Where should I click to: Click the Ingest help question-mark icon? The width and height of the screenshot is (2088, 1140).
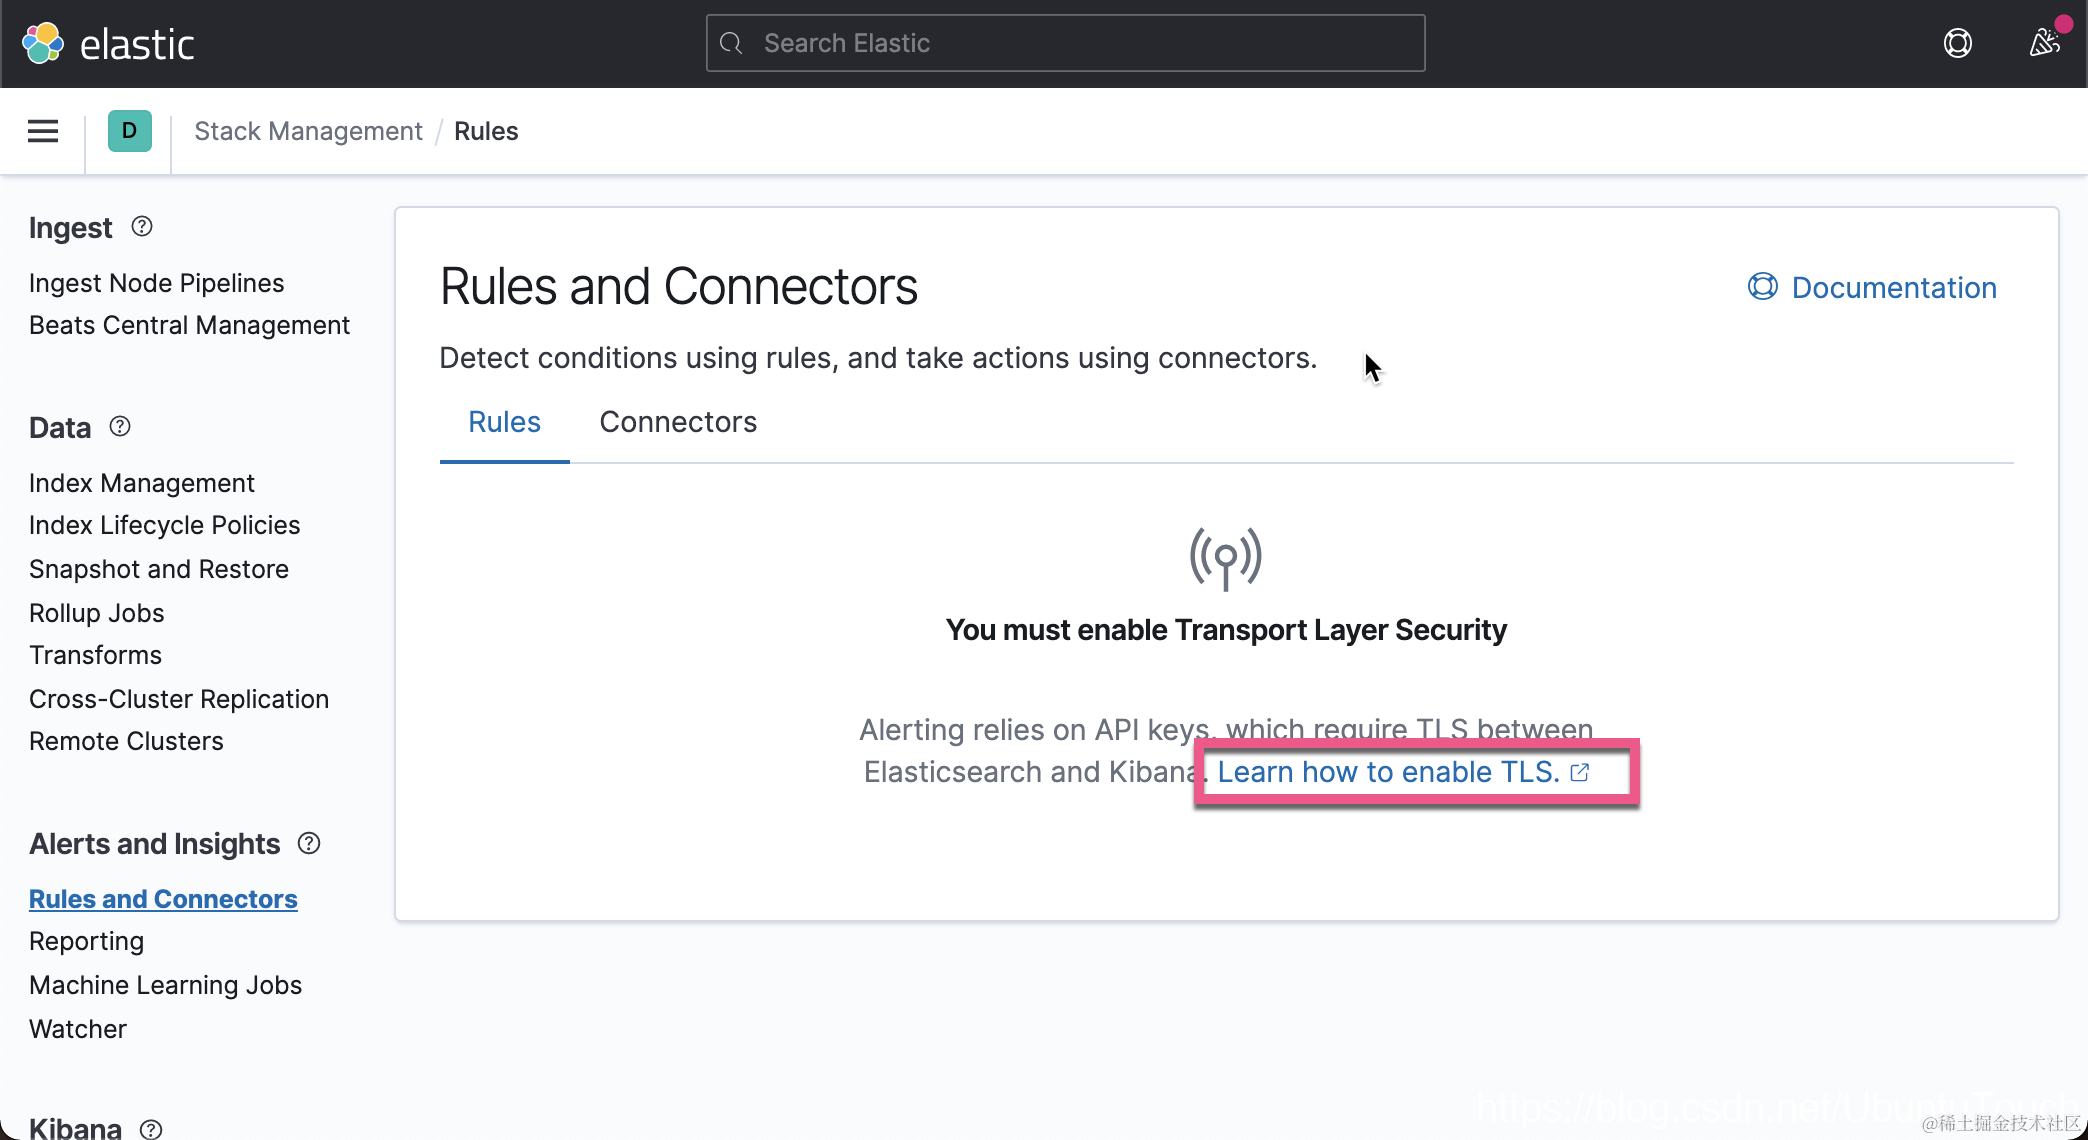click(x=142, y=227)
